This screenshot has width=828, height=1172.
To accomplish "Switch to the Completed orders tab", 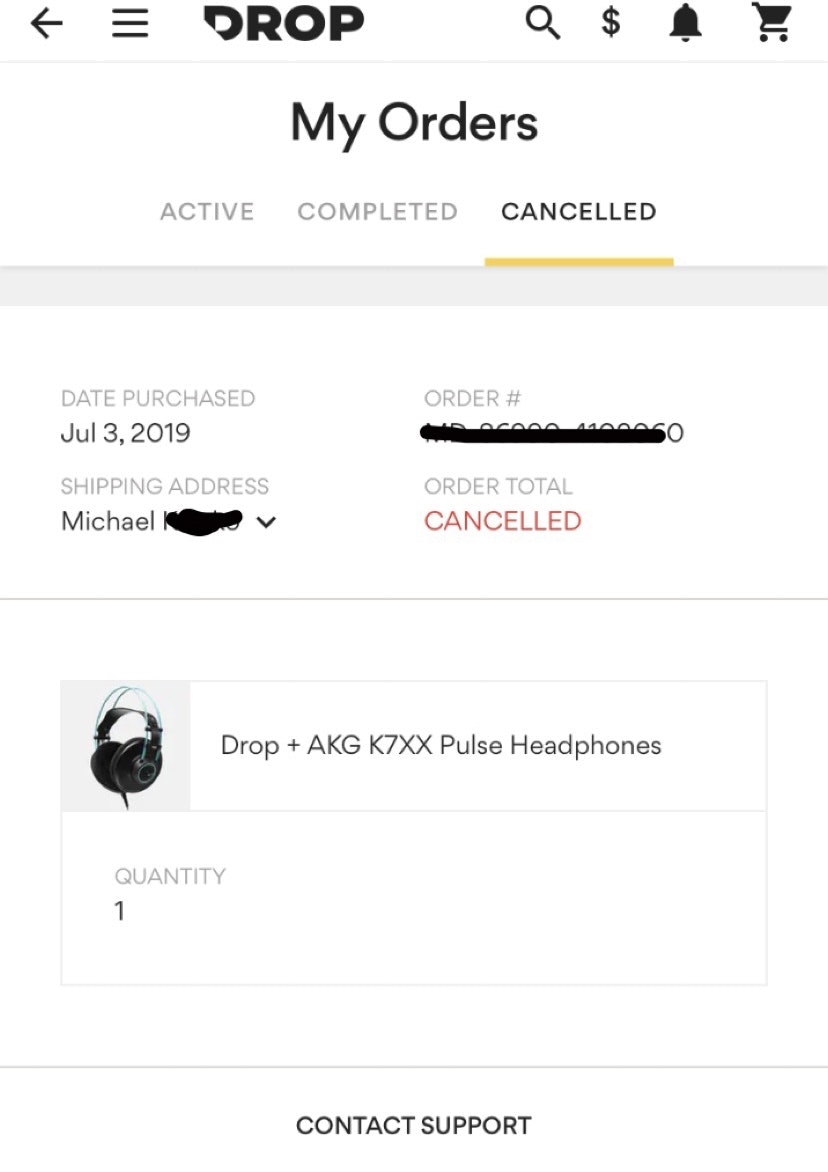I will 377,212.
